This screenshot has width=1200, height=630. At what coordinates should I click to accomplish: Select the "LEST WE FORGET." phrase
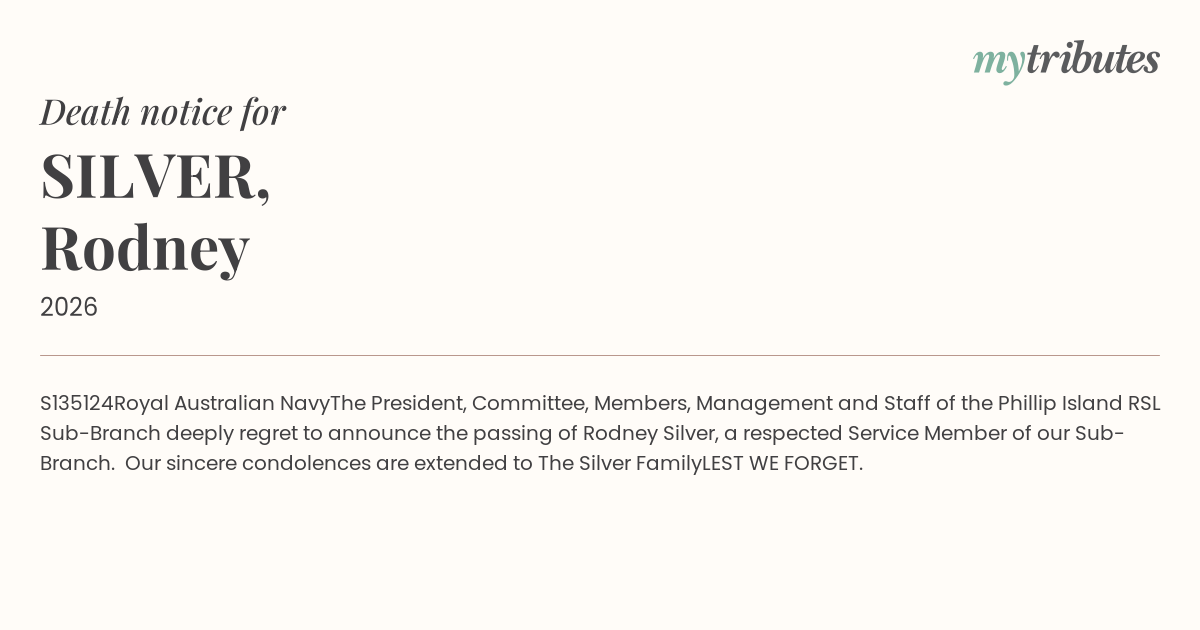pos(782,464)
